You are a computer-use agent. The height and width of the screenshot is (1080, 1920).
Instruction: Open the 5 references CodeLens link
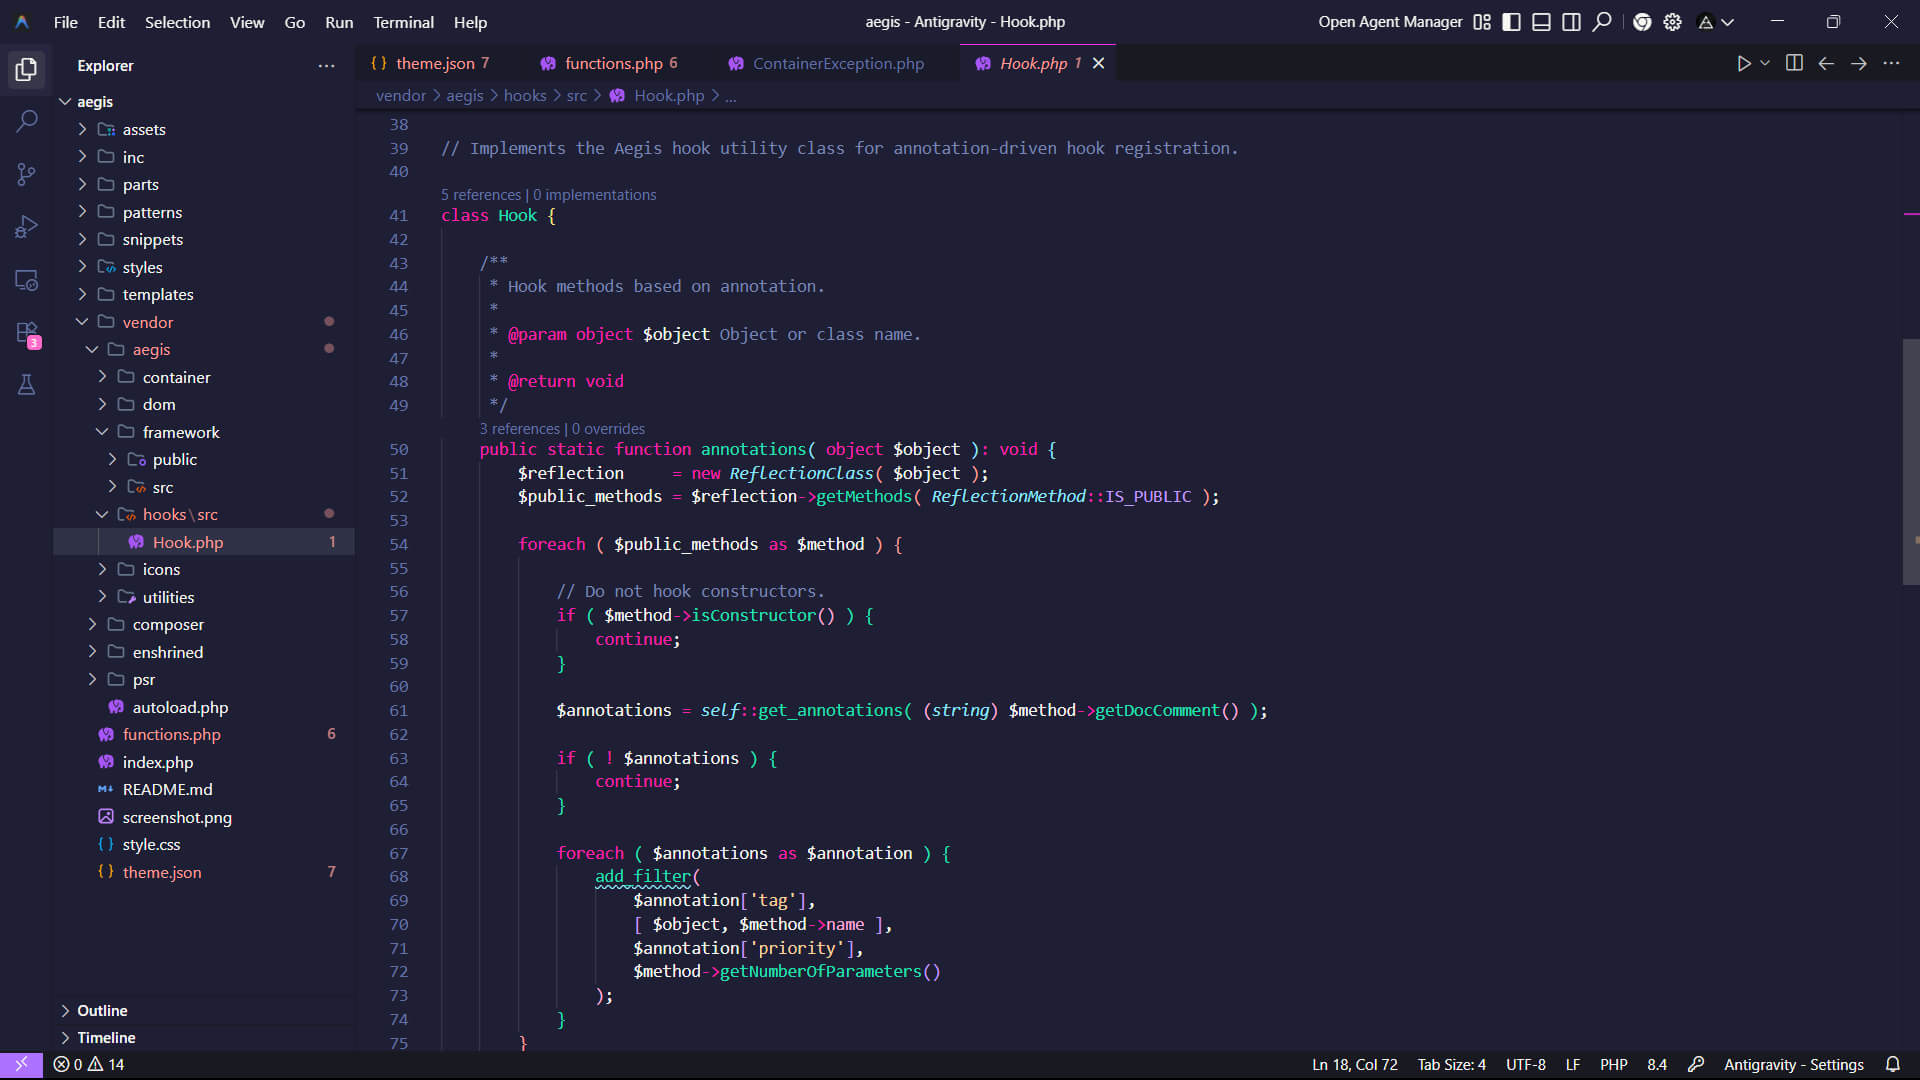click(481, 194)
